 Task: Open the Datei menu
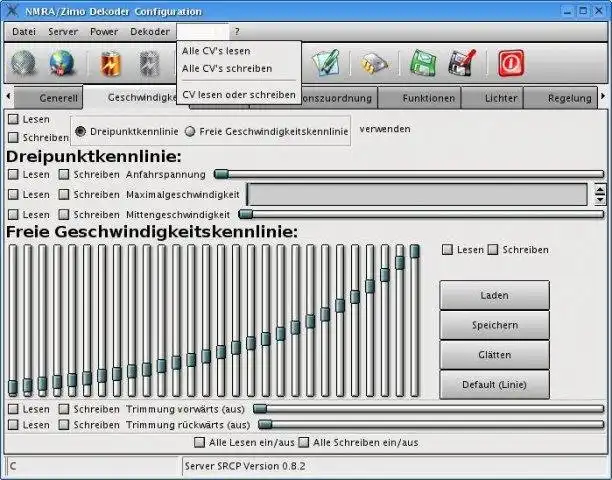24,32
